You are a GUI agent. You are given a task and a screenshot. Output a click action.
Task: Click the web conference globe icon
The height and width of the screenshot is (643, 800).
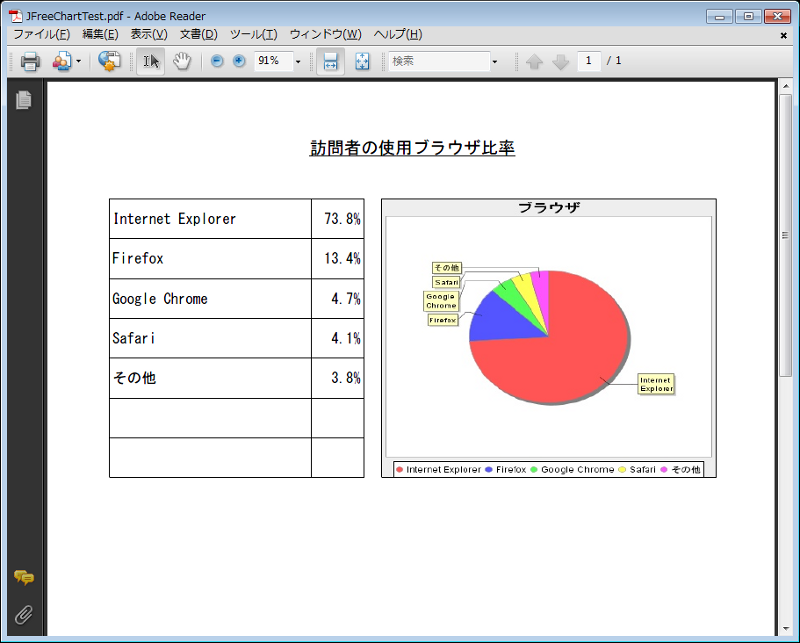pyautogui.click(x=109, y=61)
